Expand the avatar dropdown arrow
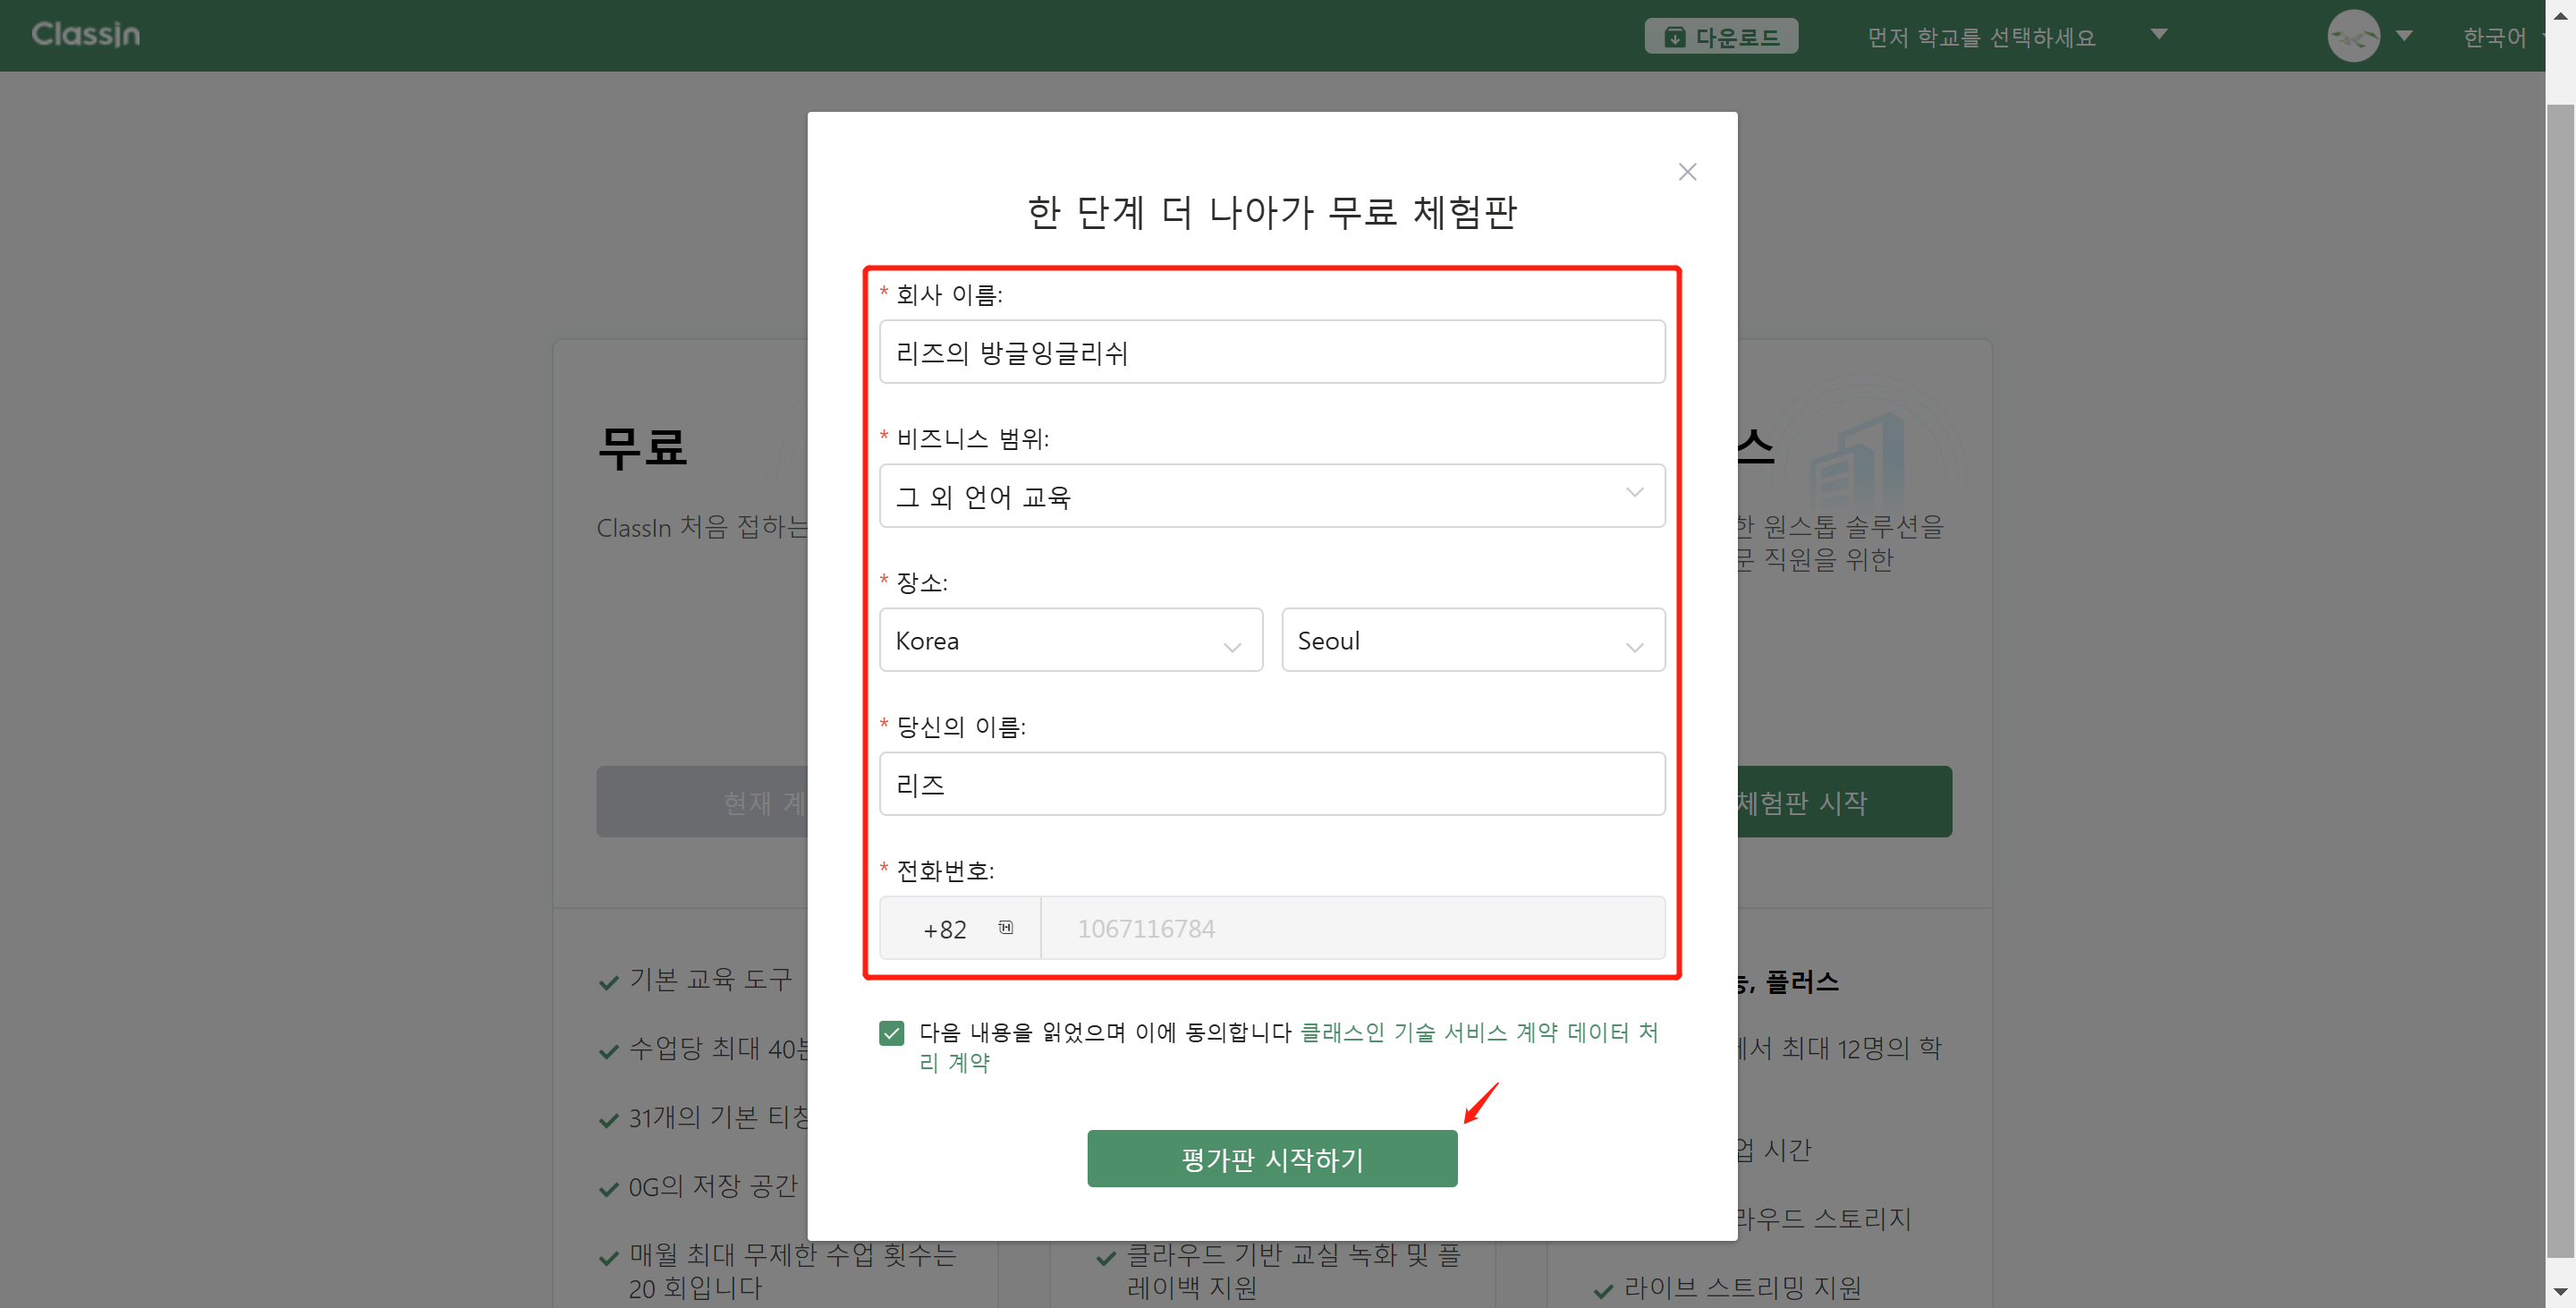 2404,36
